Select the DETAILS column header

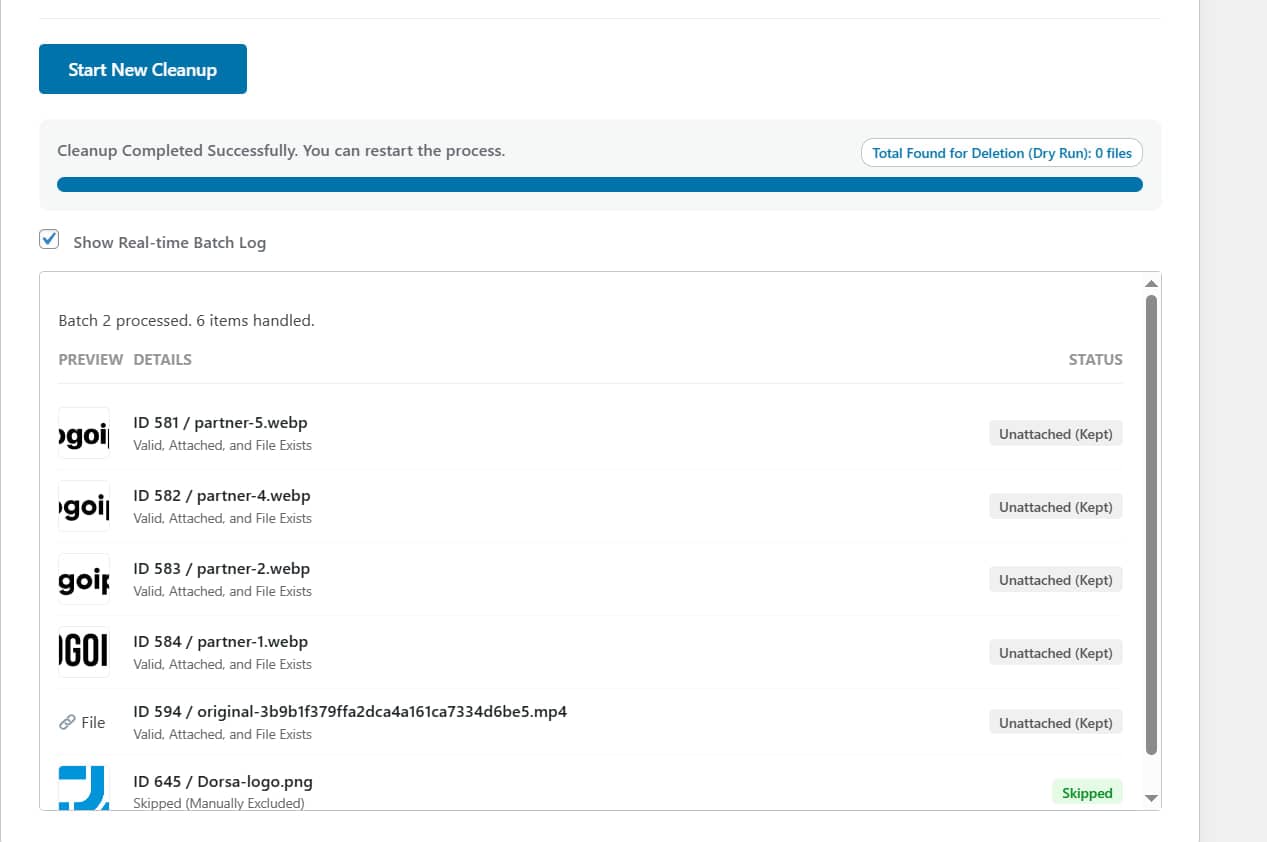[x=161, y=359]
